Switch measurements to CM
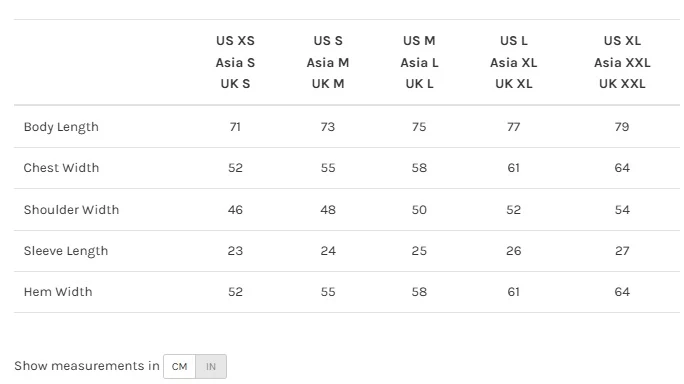Image resolution: width=684 pixels, height=384 pixels. coord(179,367)
